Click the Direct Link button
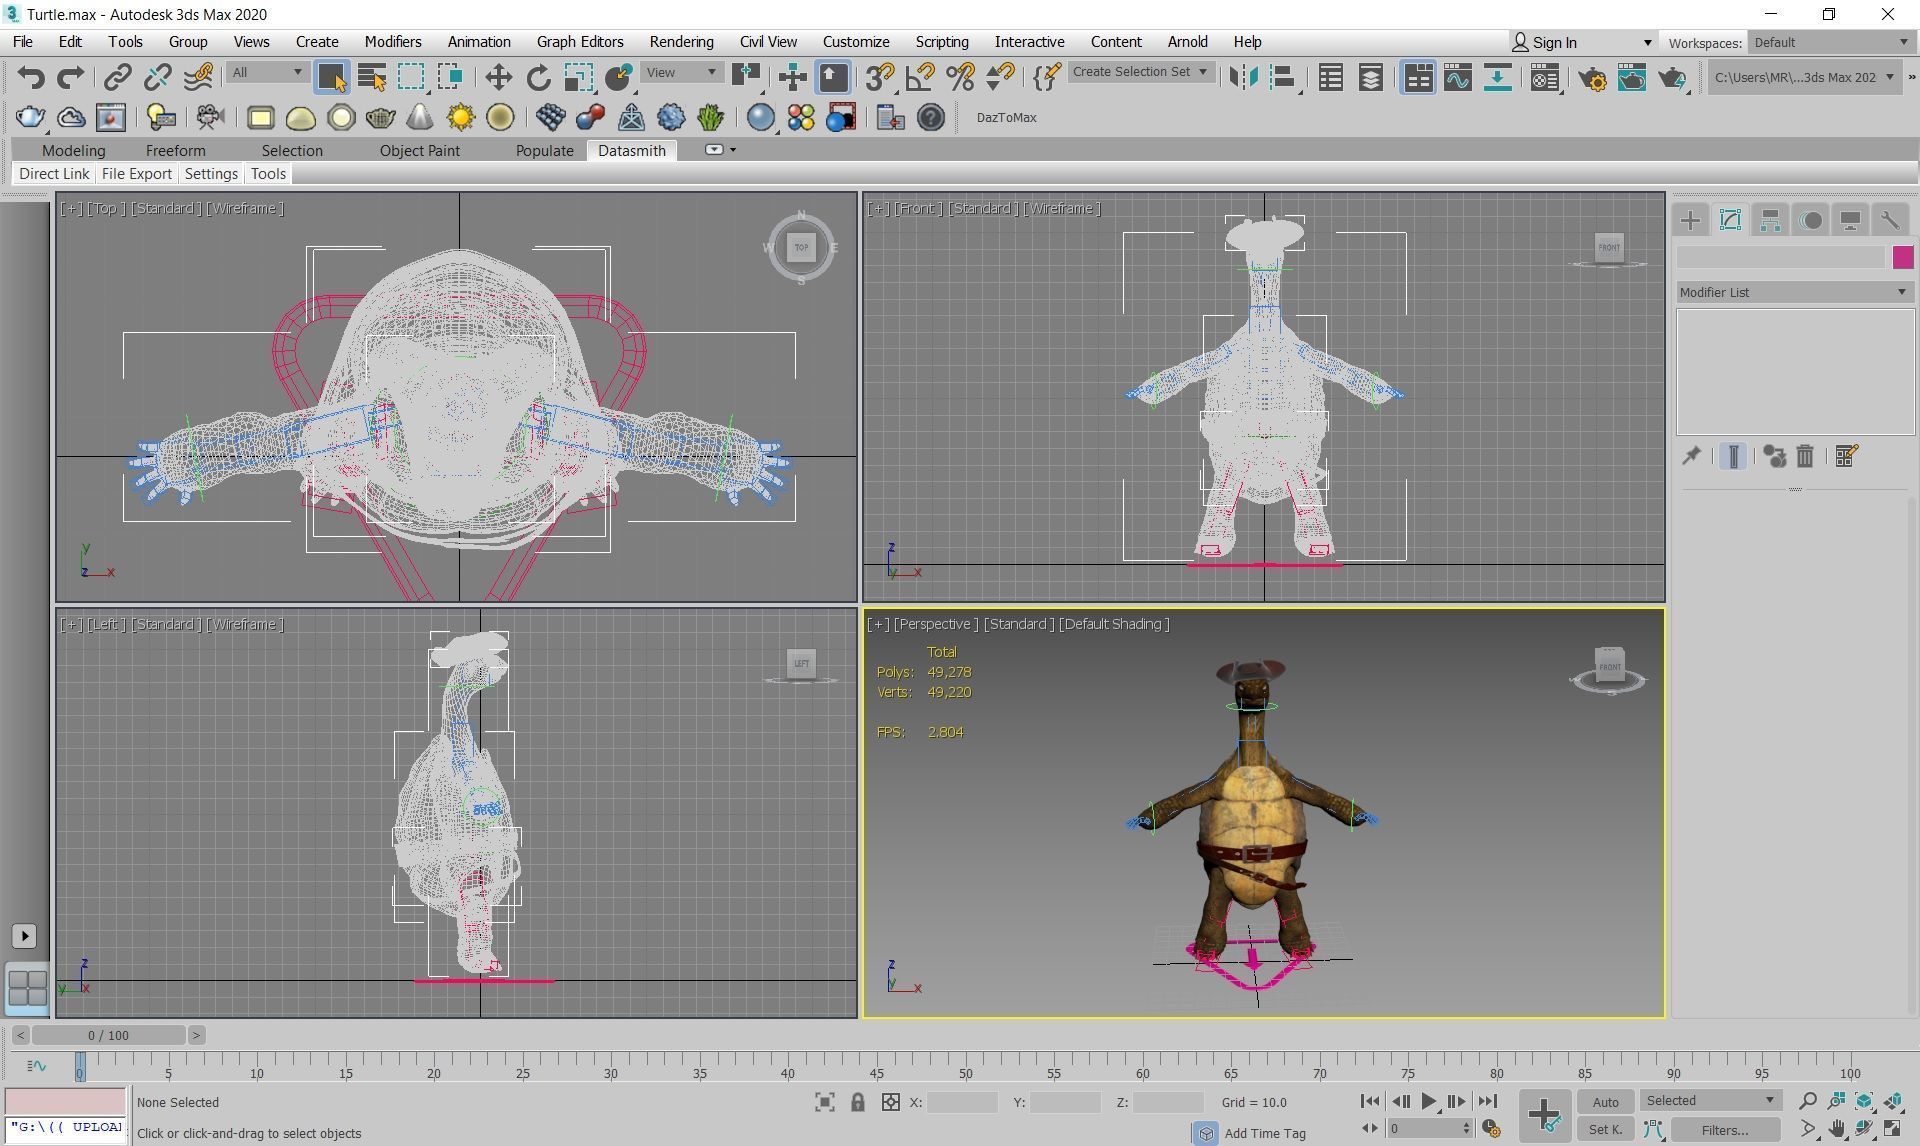 tap(54, 173)
